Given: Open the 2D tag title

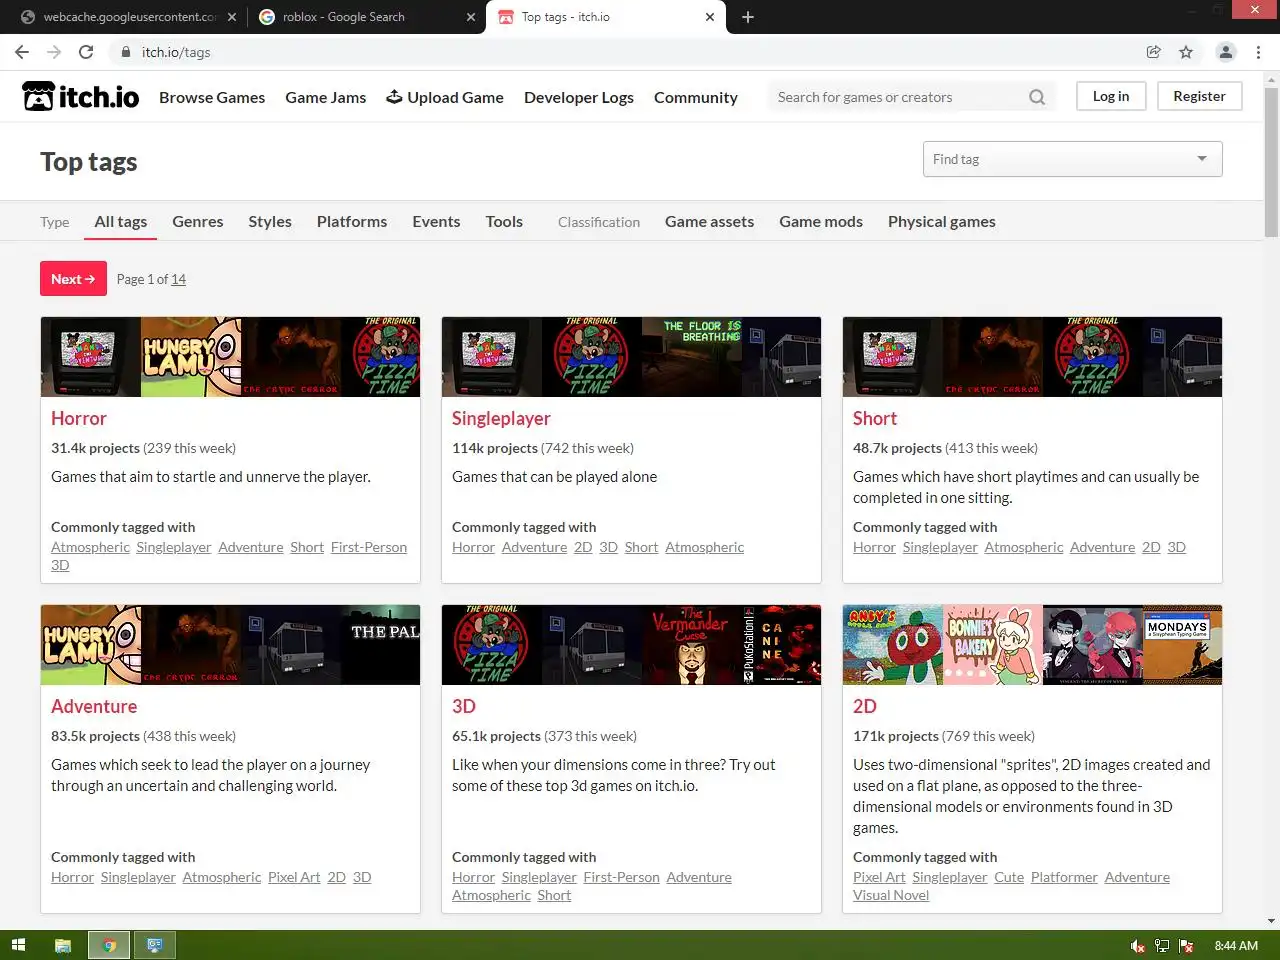Looking at the screenshot, I should coord(865,706).
